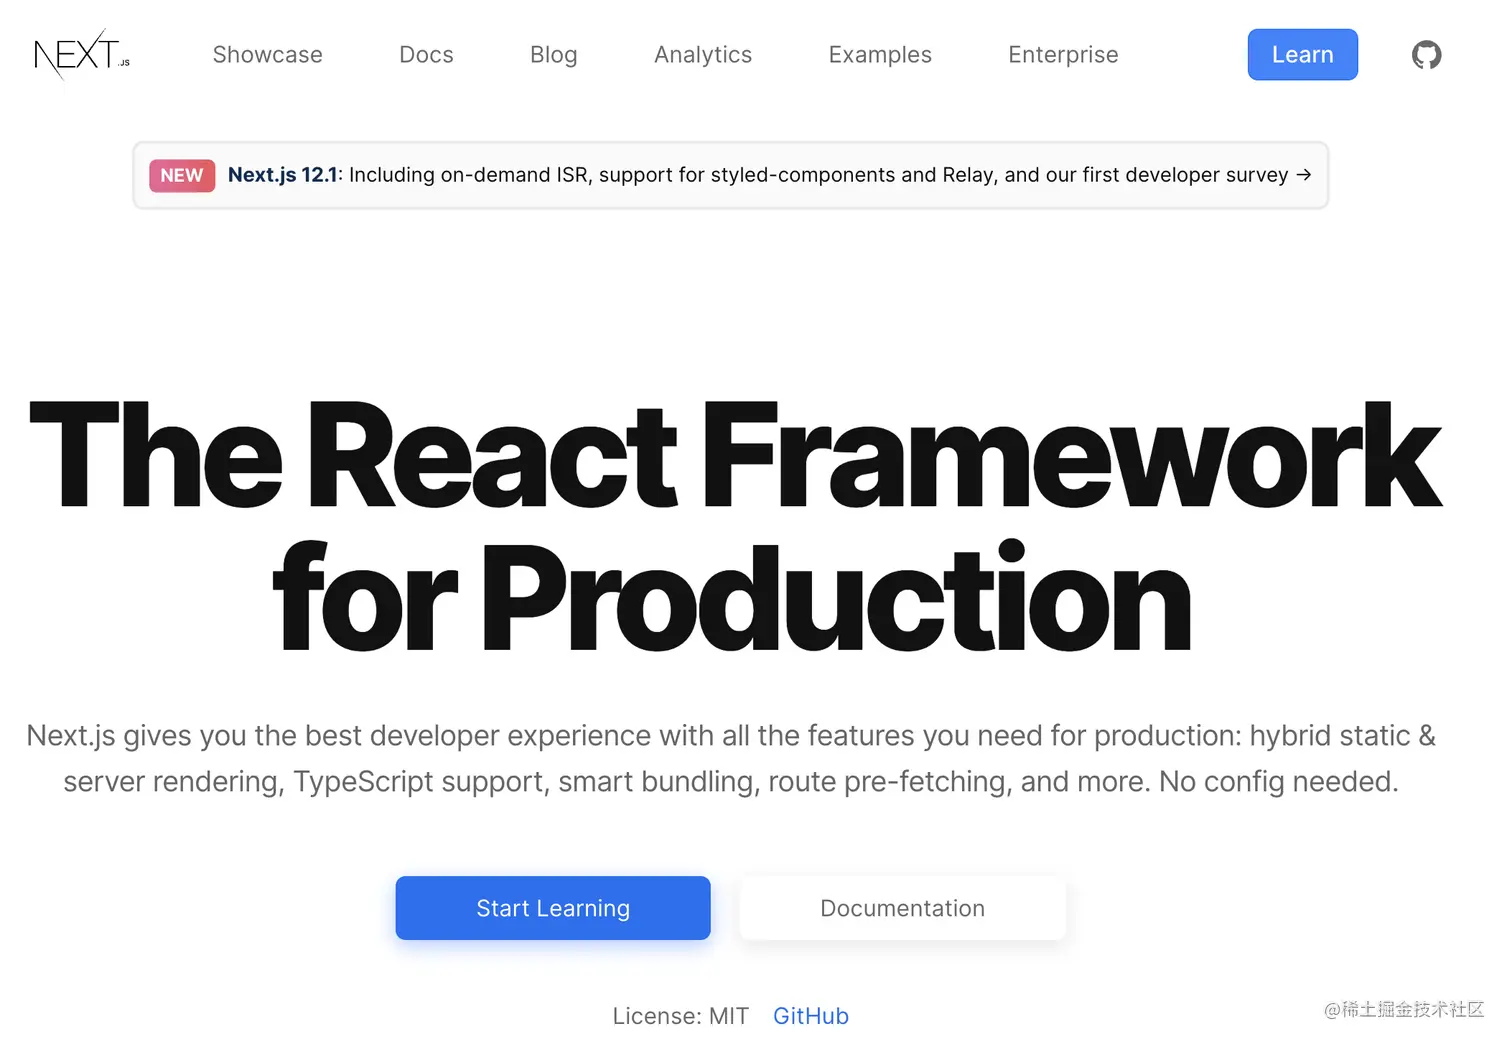Click the Start Learning button
The height and width of the screenshot is (1047, 1512).
(553, 908)
